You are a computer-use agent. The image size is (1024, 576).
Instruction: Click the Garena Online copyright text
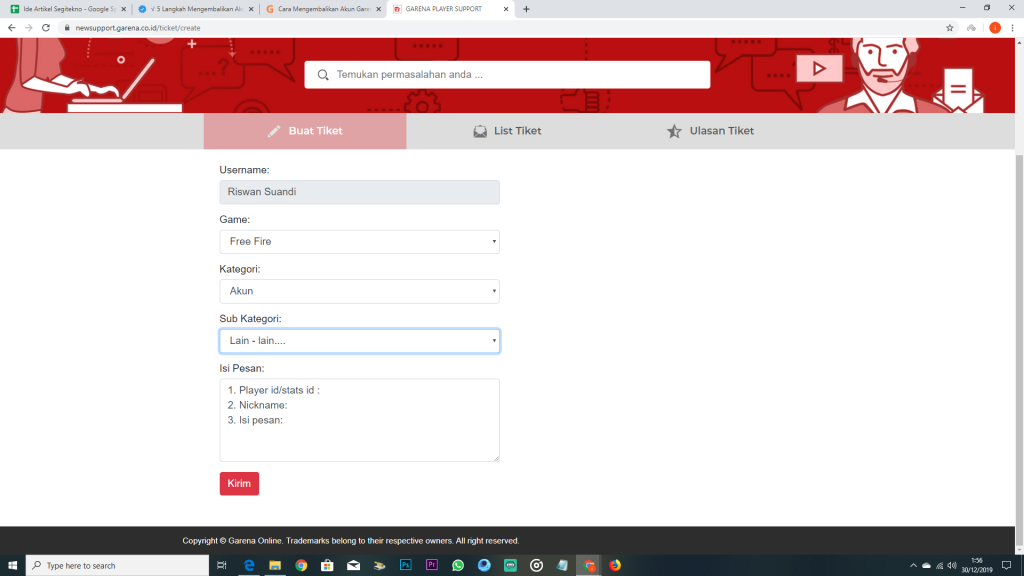click(x=351, y=541)
